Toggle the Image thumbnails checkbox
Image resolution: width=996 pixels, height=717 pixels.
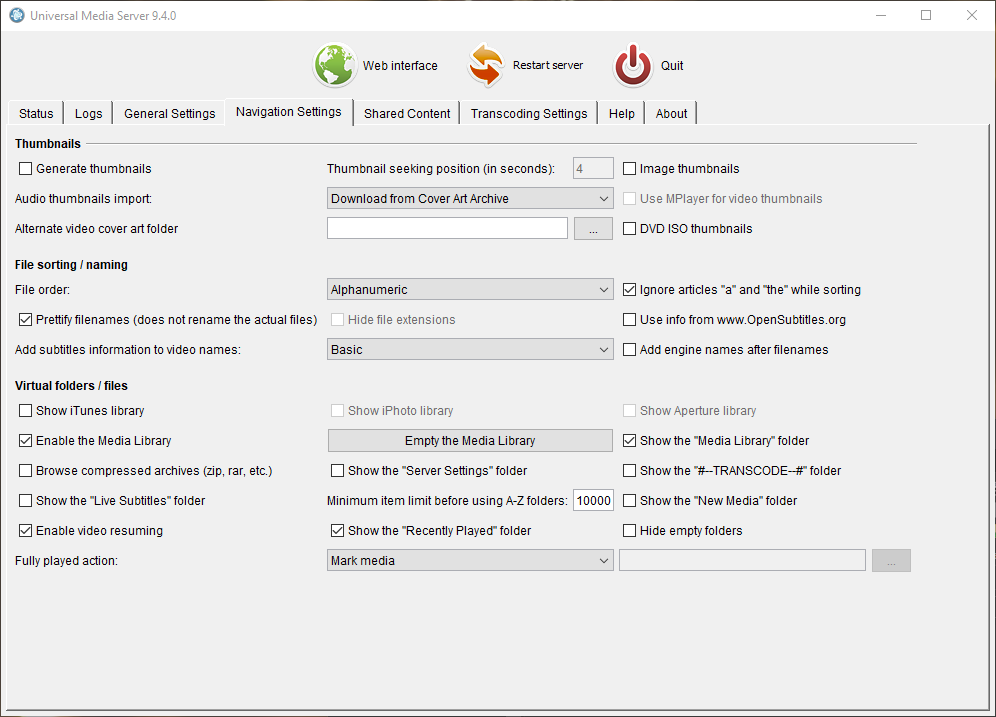pyautogui.click(x=629, y=168)
